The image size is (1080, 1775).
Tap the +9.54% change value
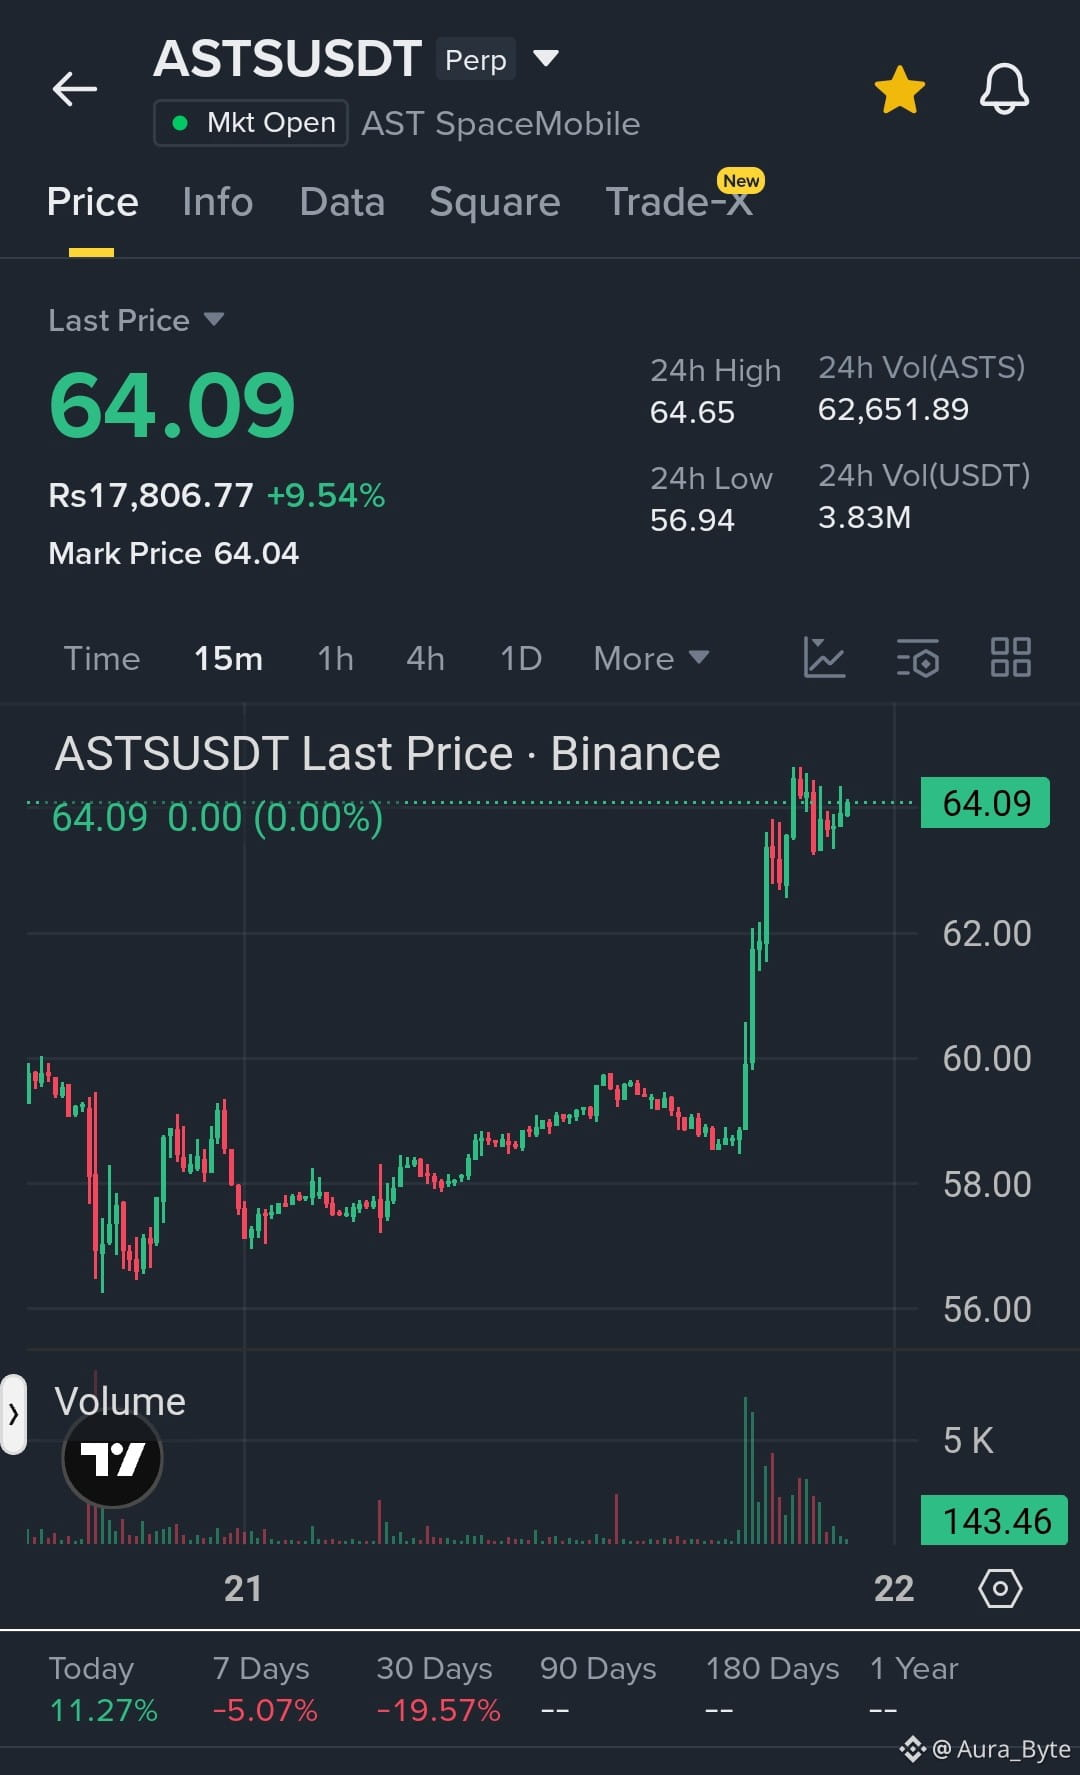pos(326,495)
